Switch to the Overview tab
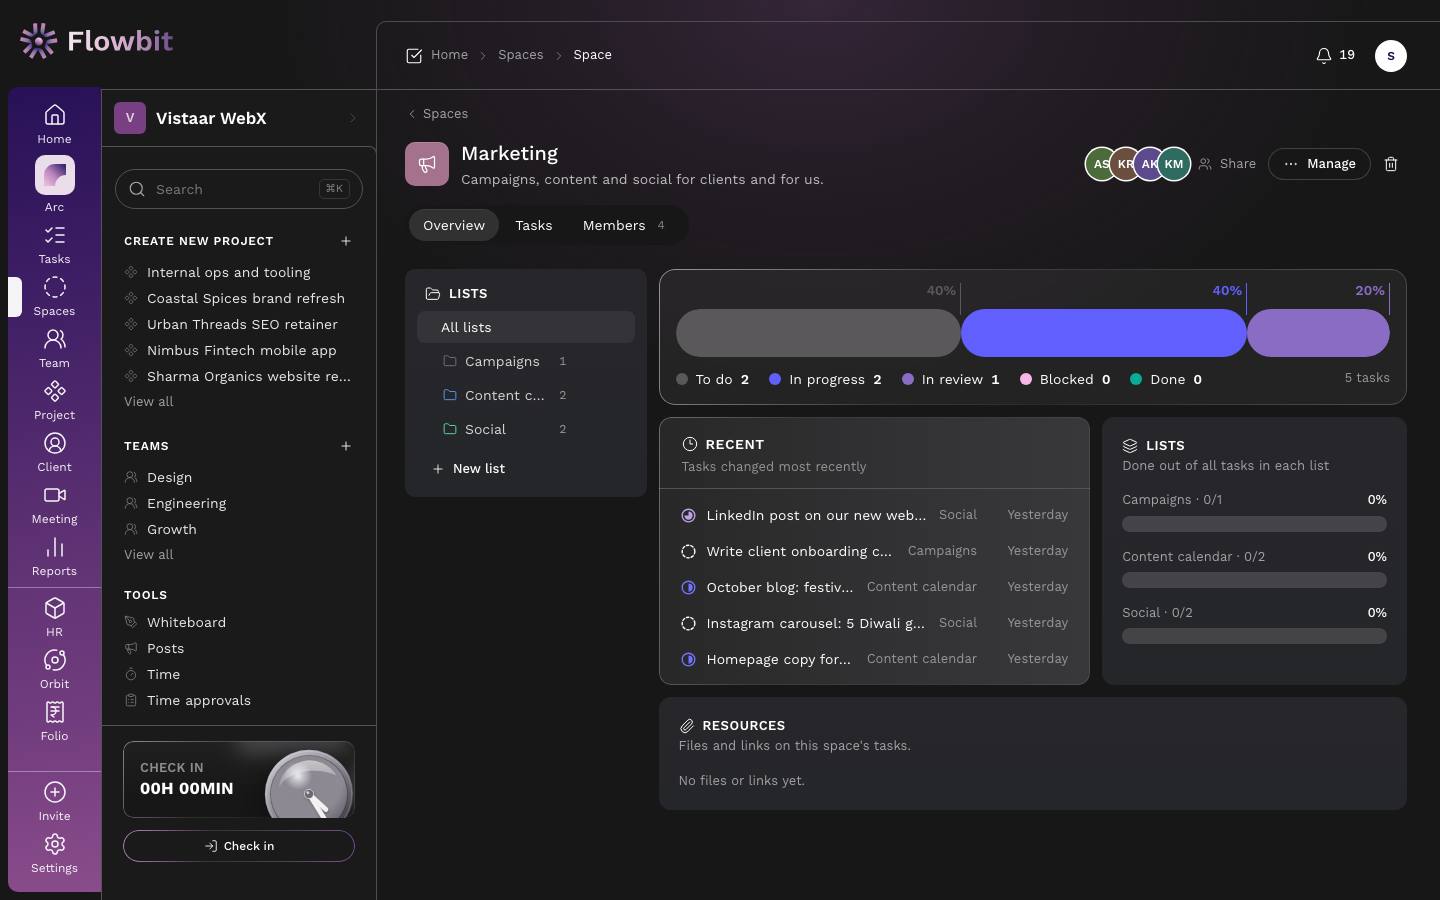Image resolution: width=1440 pixels, height=900 pixels. pyautogui.click(x=454, y=226)
